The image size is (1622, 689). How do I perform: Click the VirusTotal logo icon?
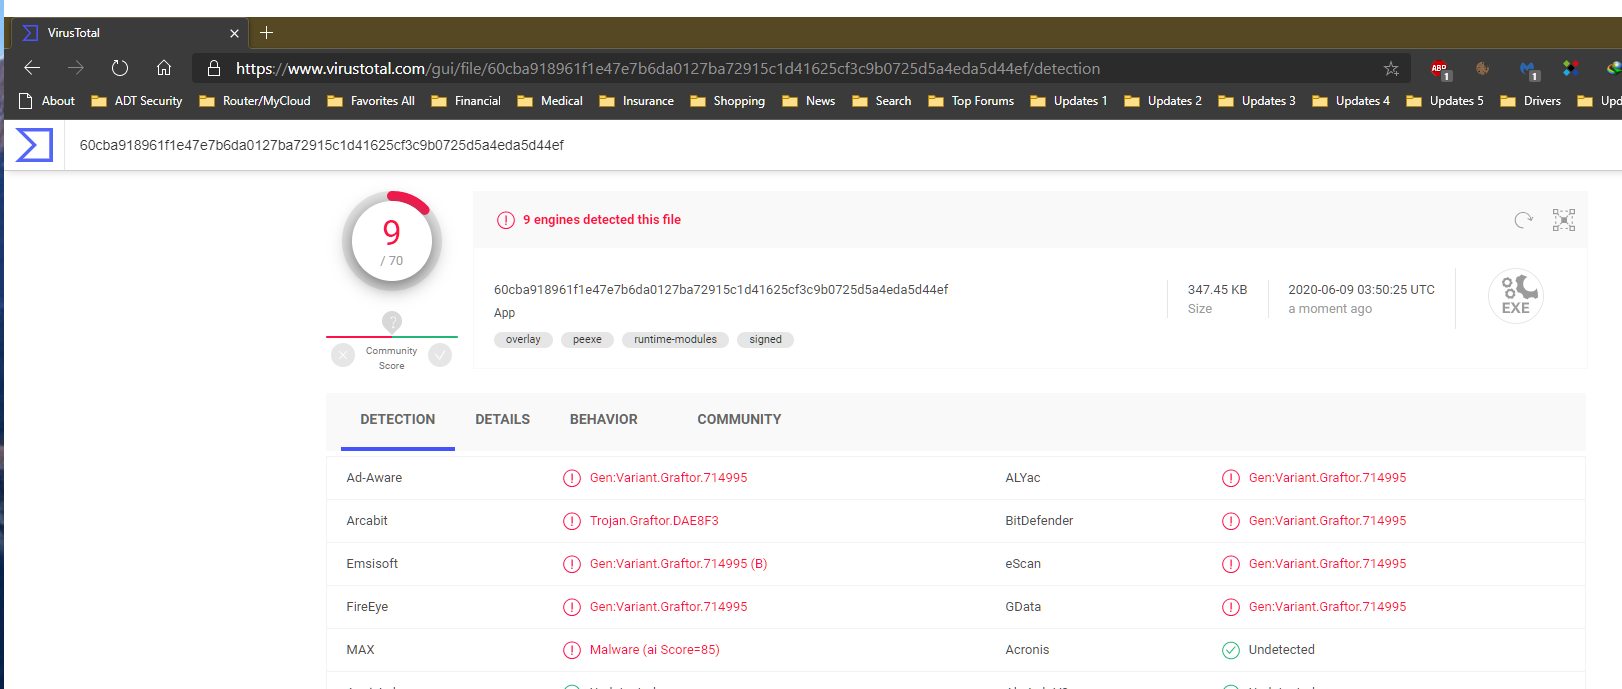(34, 145)
